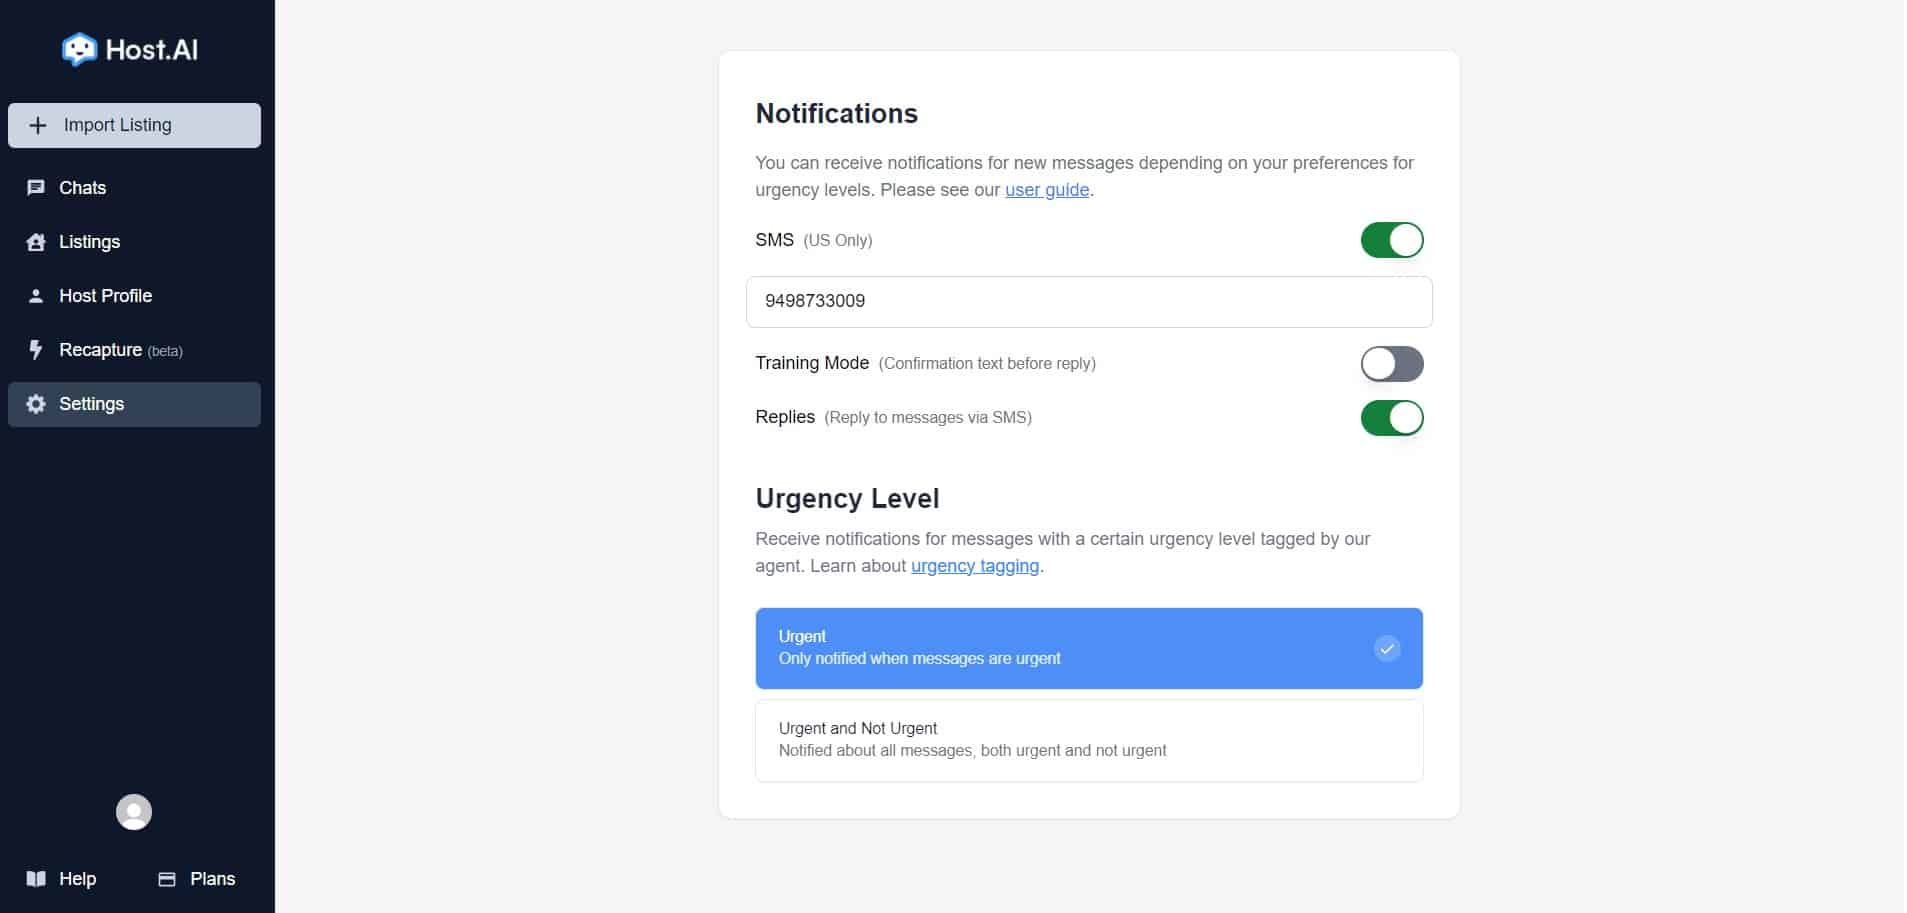The image size is (1907, 913).
Task: Click the plus icon on Import Listing
Action: [38, 125]
